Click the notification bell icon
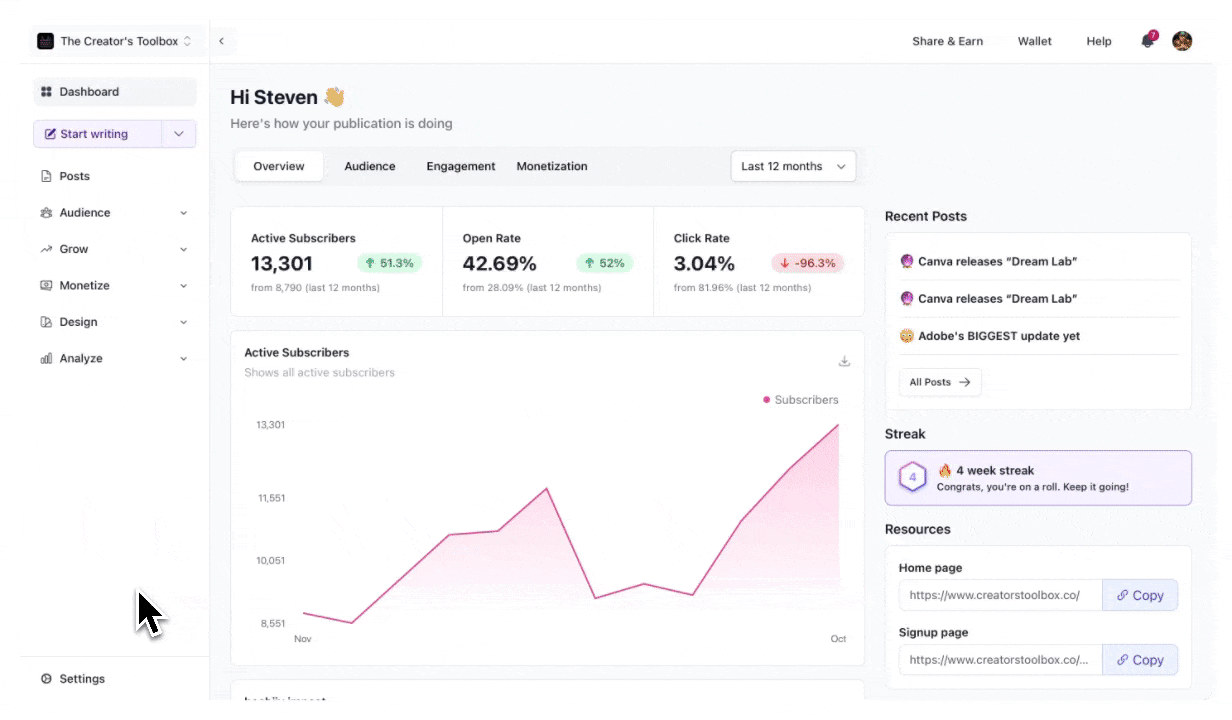 1147,41
